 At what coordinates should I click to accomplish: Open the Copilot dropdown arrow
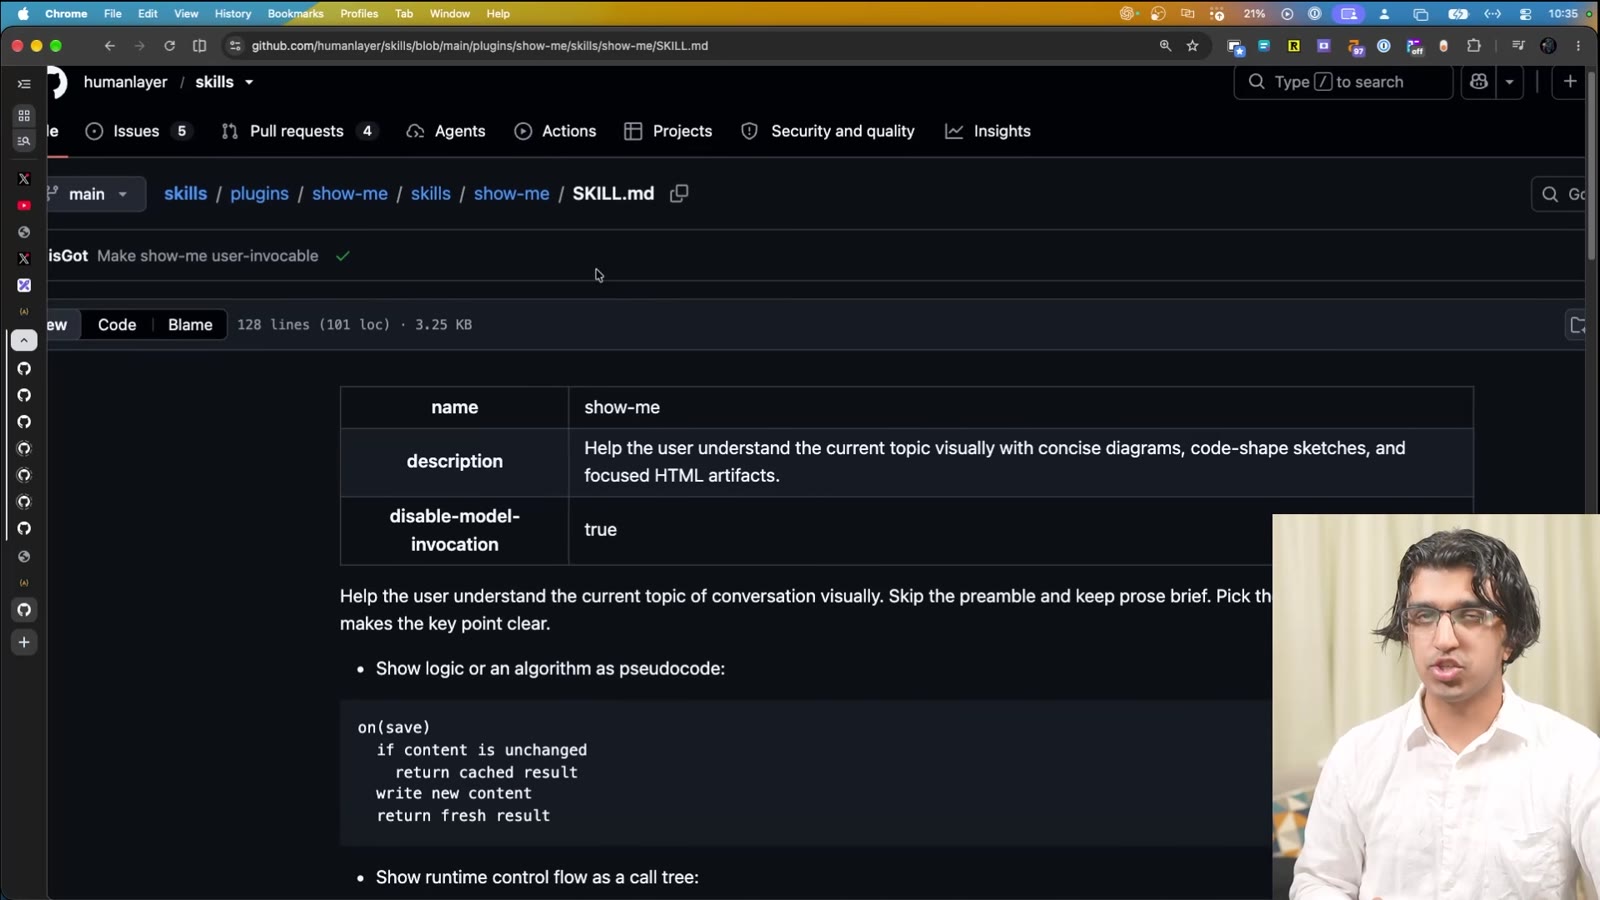(x=1509, y=82)
